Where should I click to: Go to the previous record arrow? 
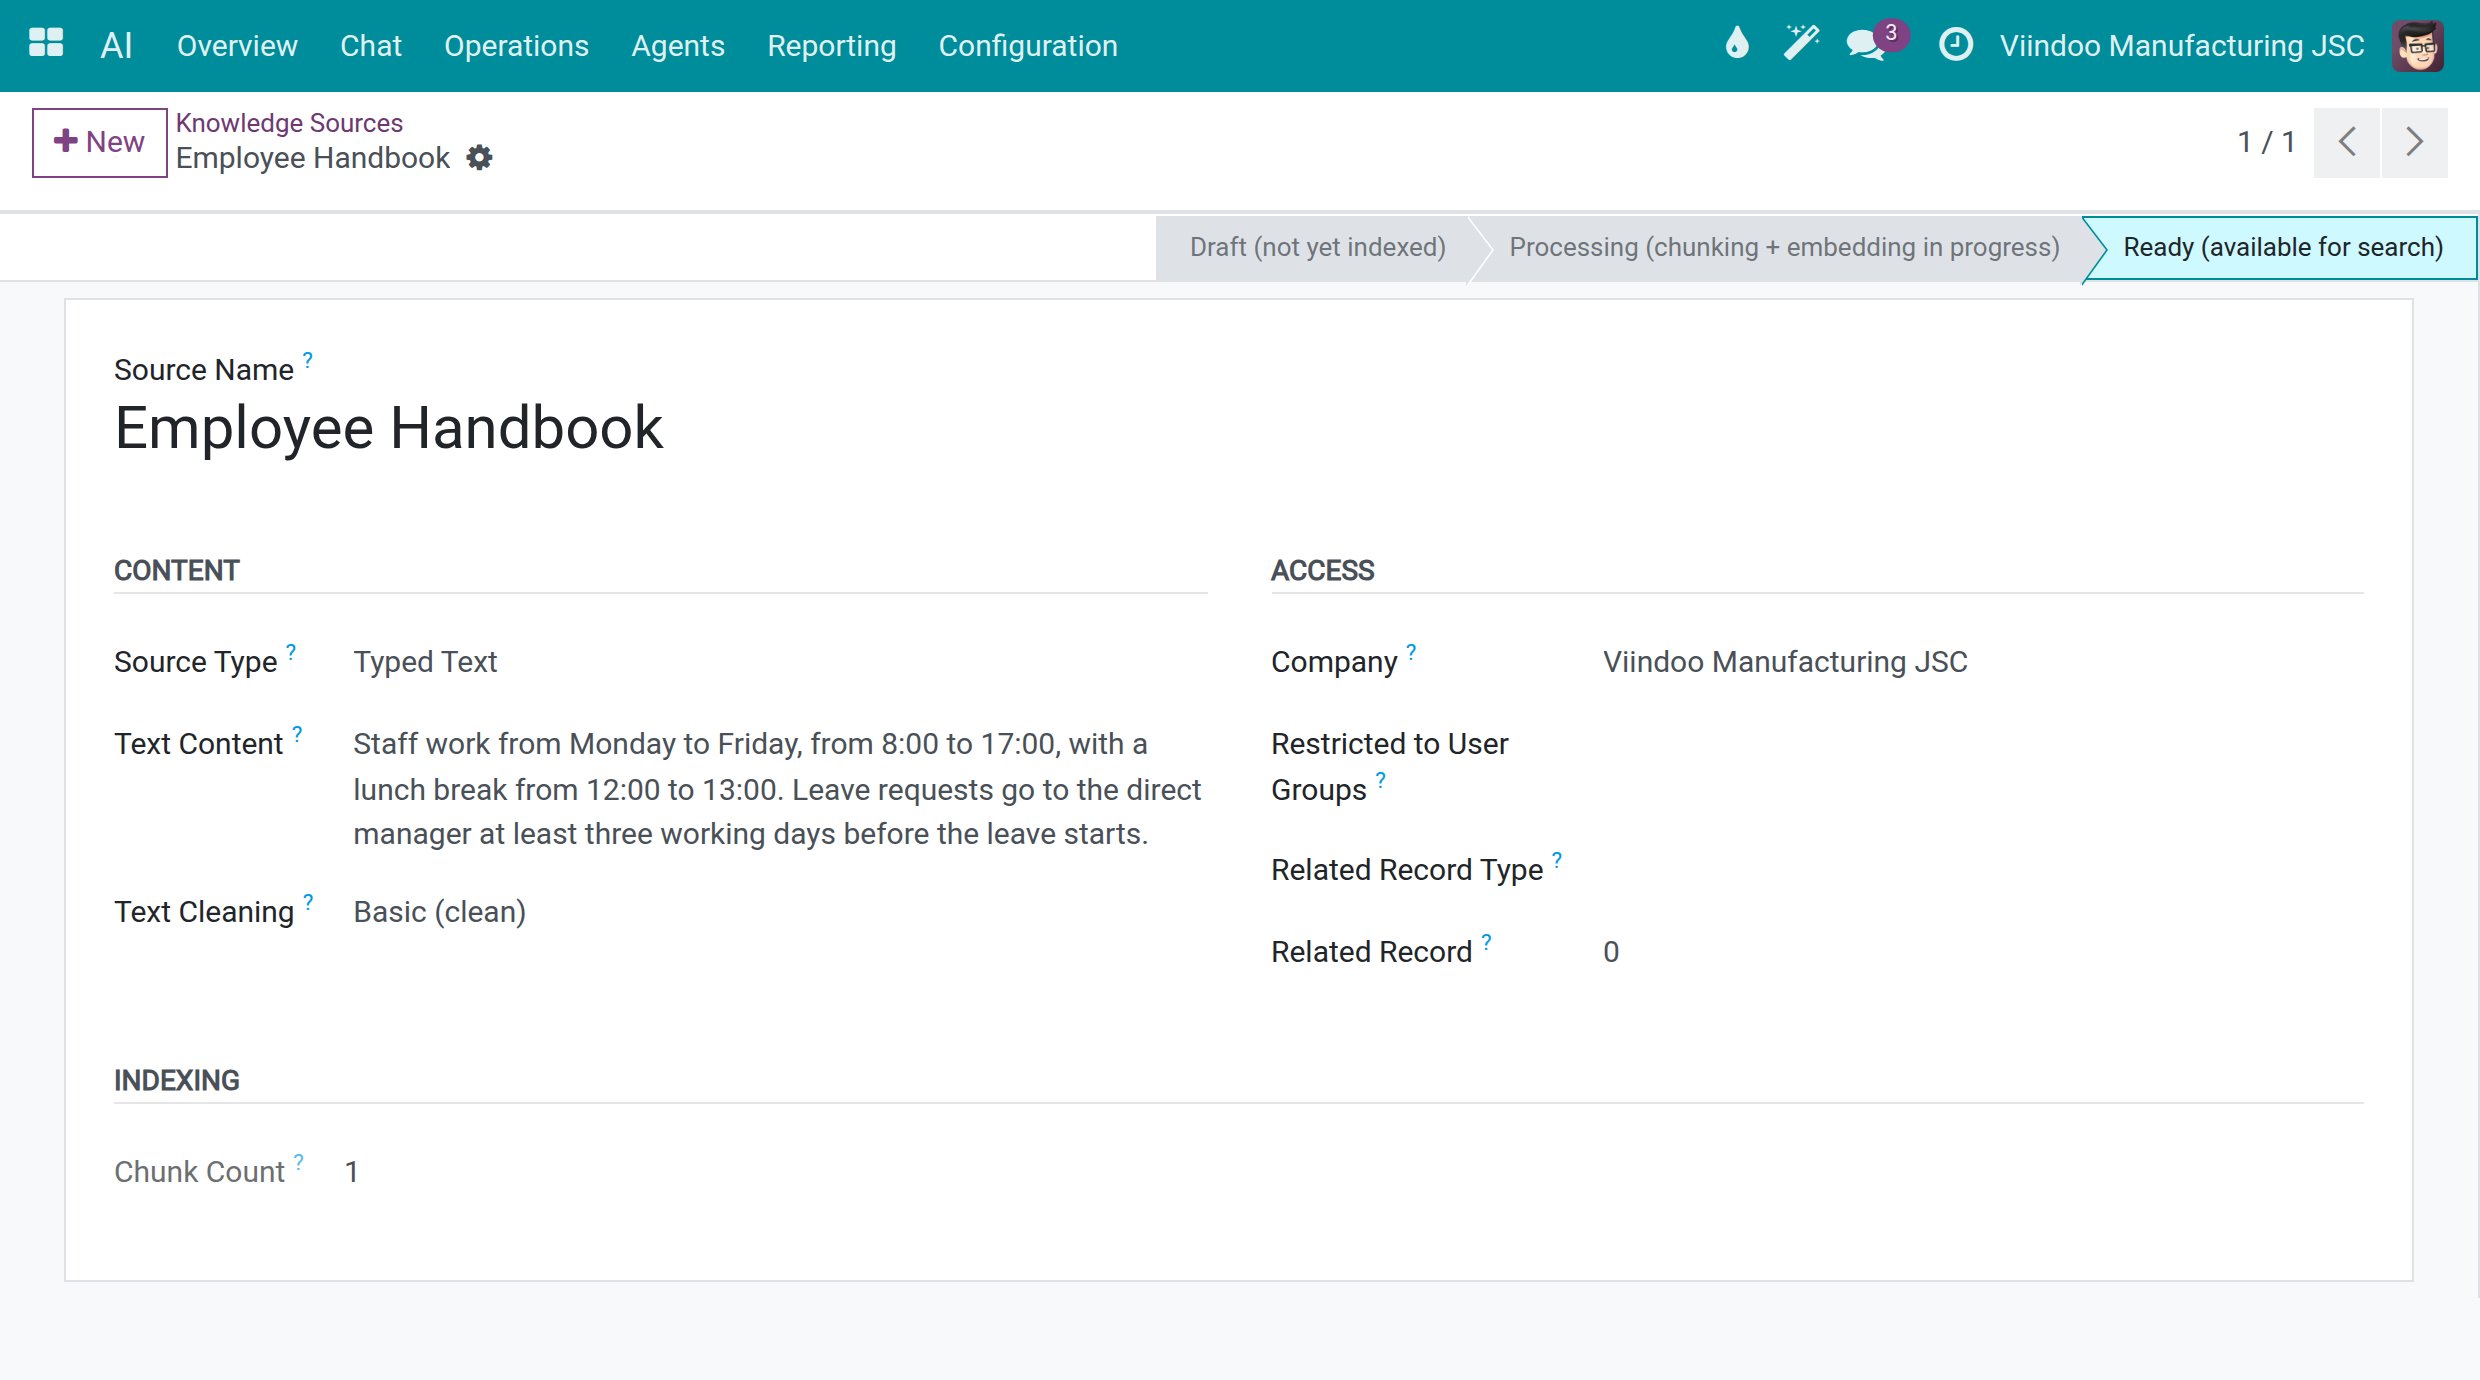point(2347,142)
